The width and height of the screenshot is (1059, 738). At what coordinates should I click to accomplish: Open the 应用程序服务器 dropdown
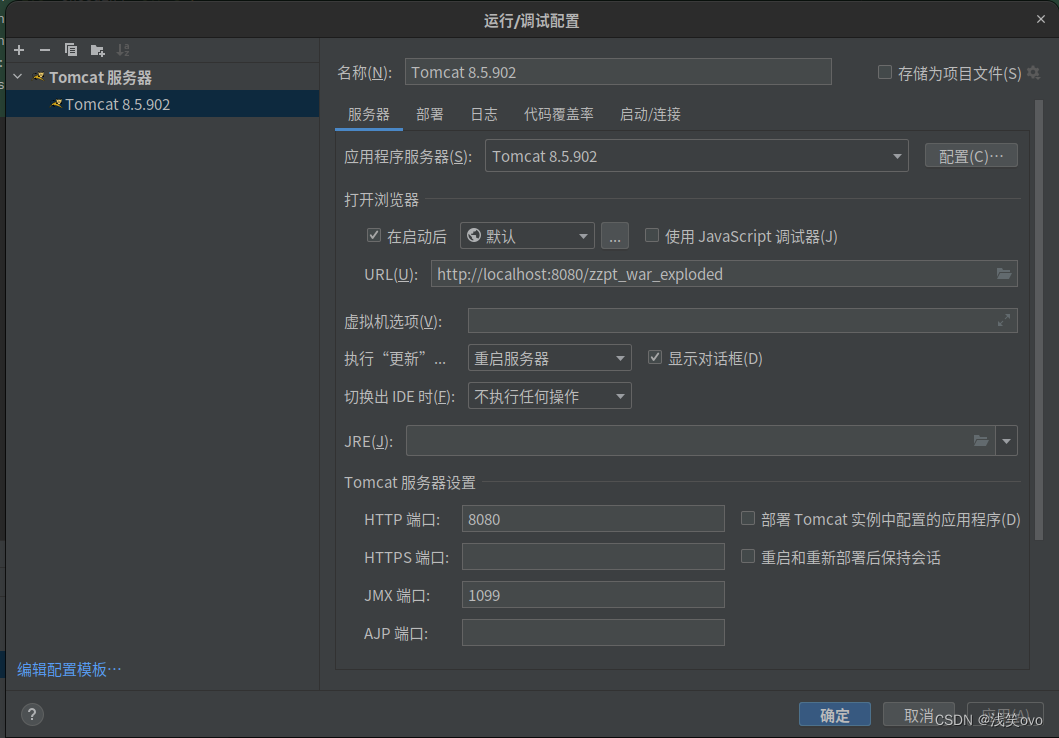[897, 156]
